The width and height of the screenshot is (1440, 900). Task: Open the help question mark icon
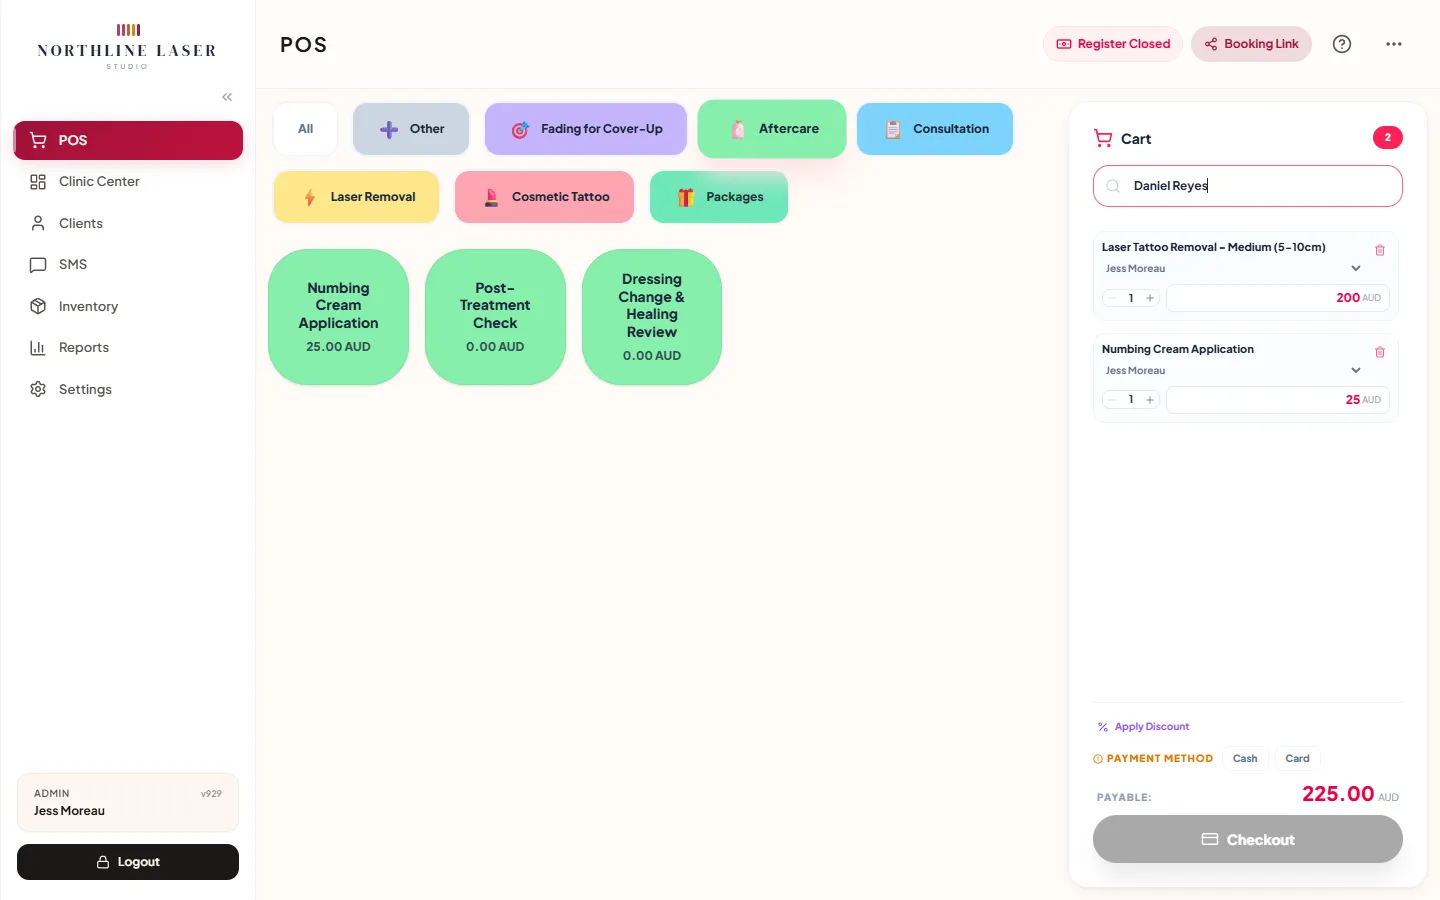click(x=1342, y=44)
